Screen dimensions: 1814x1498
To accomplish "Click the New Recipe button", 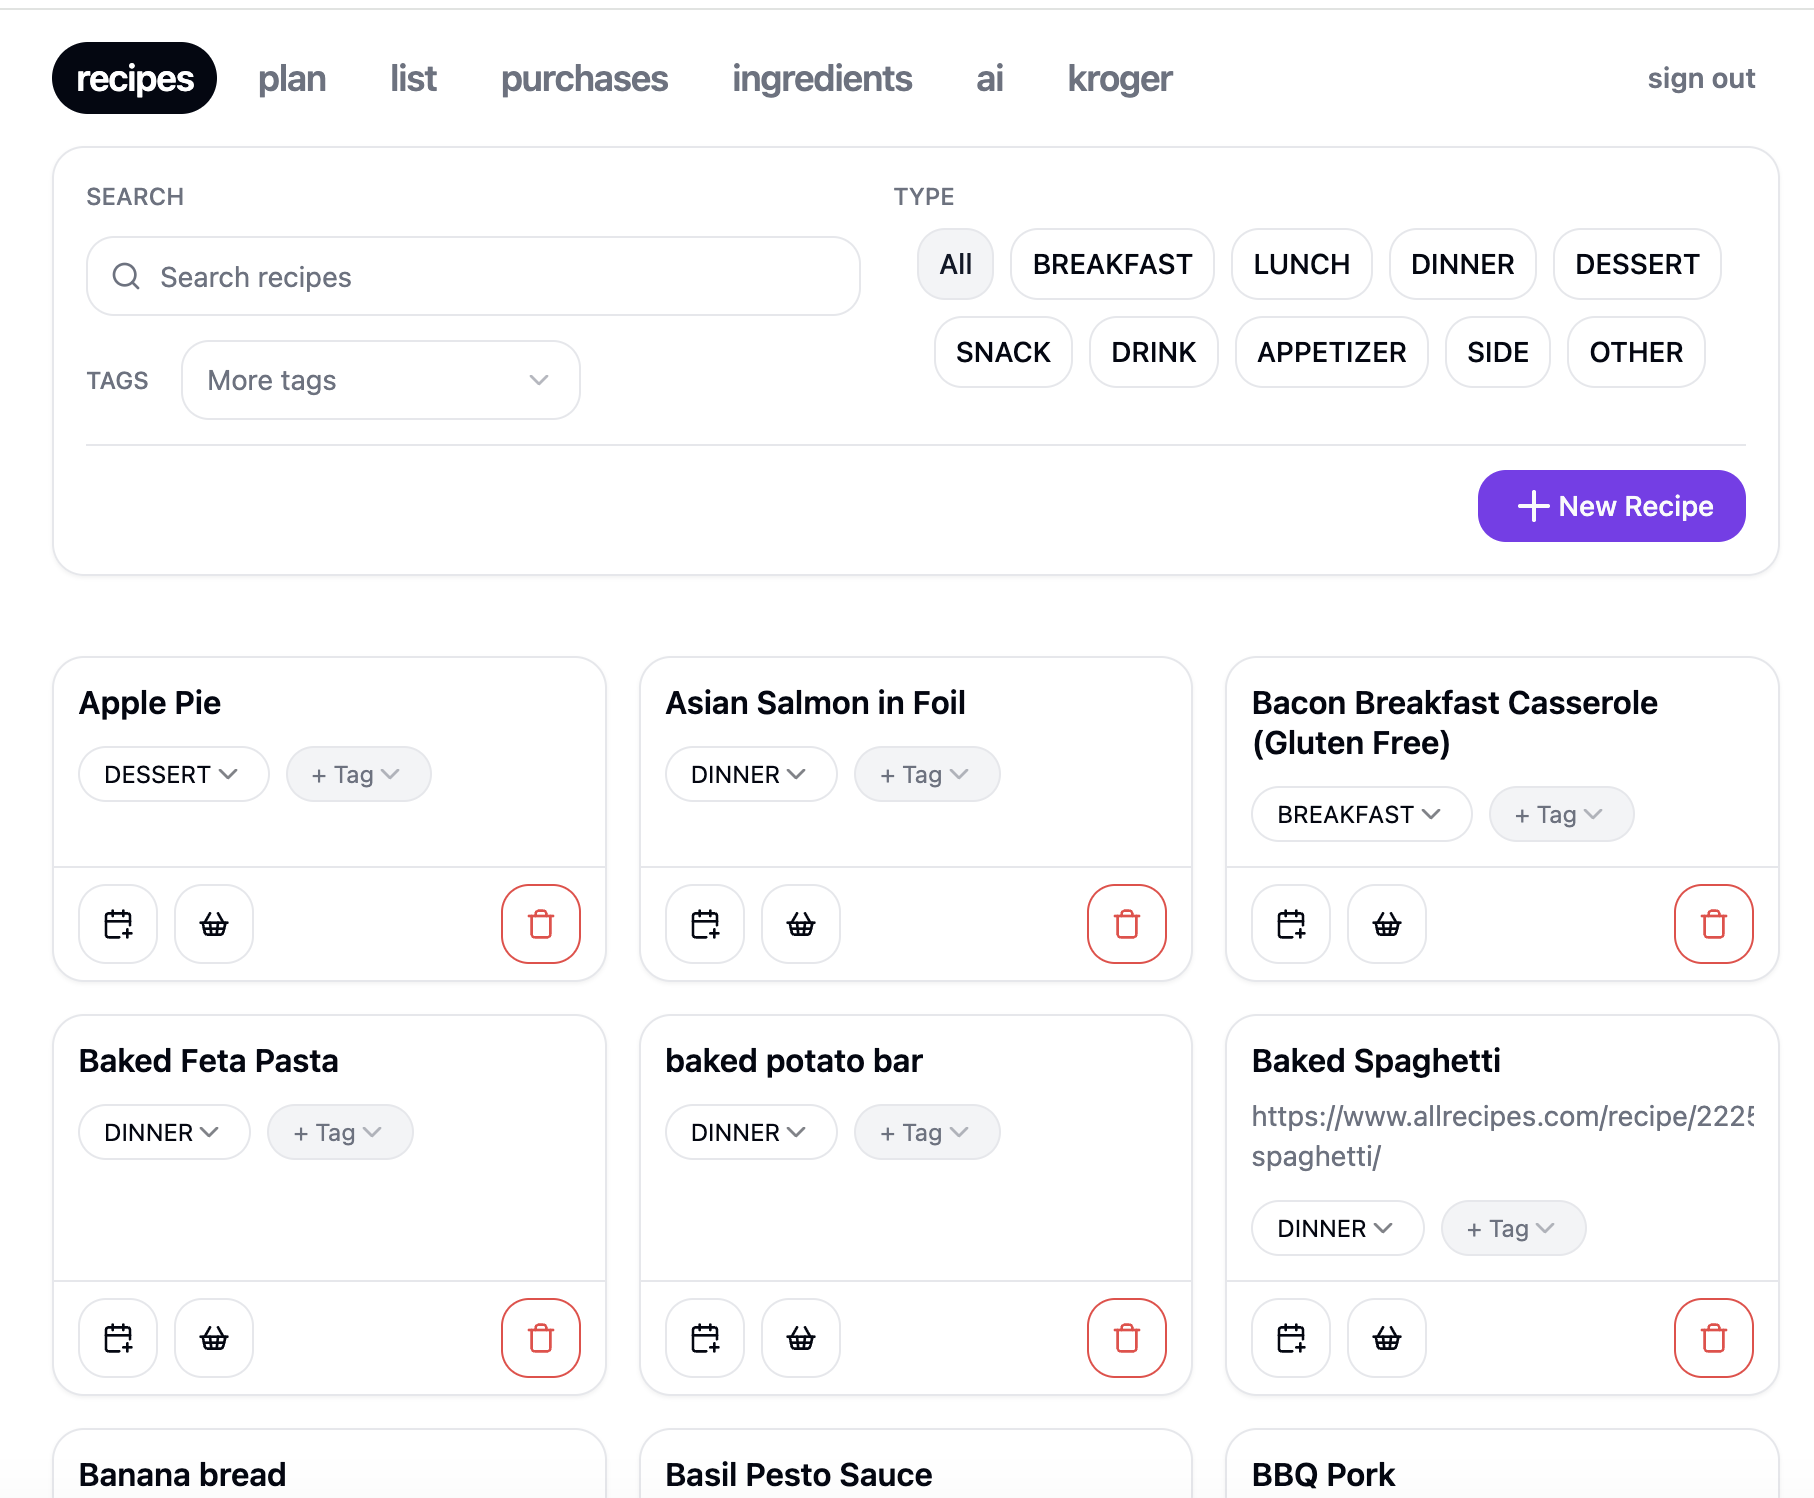I will pos(1611,506).
